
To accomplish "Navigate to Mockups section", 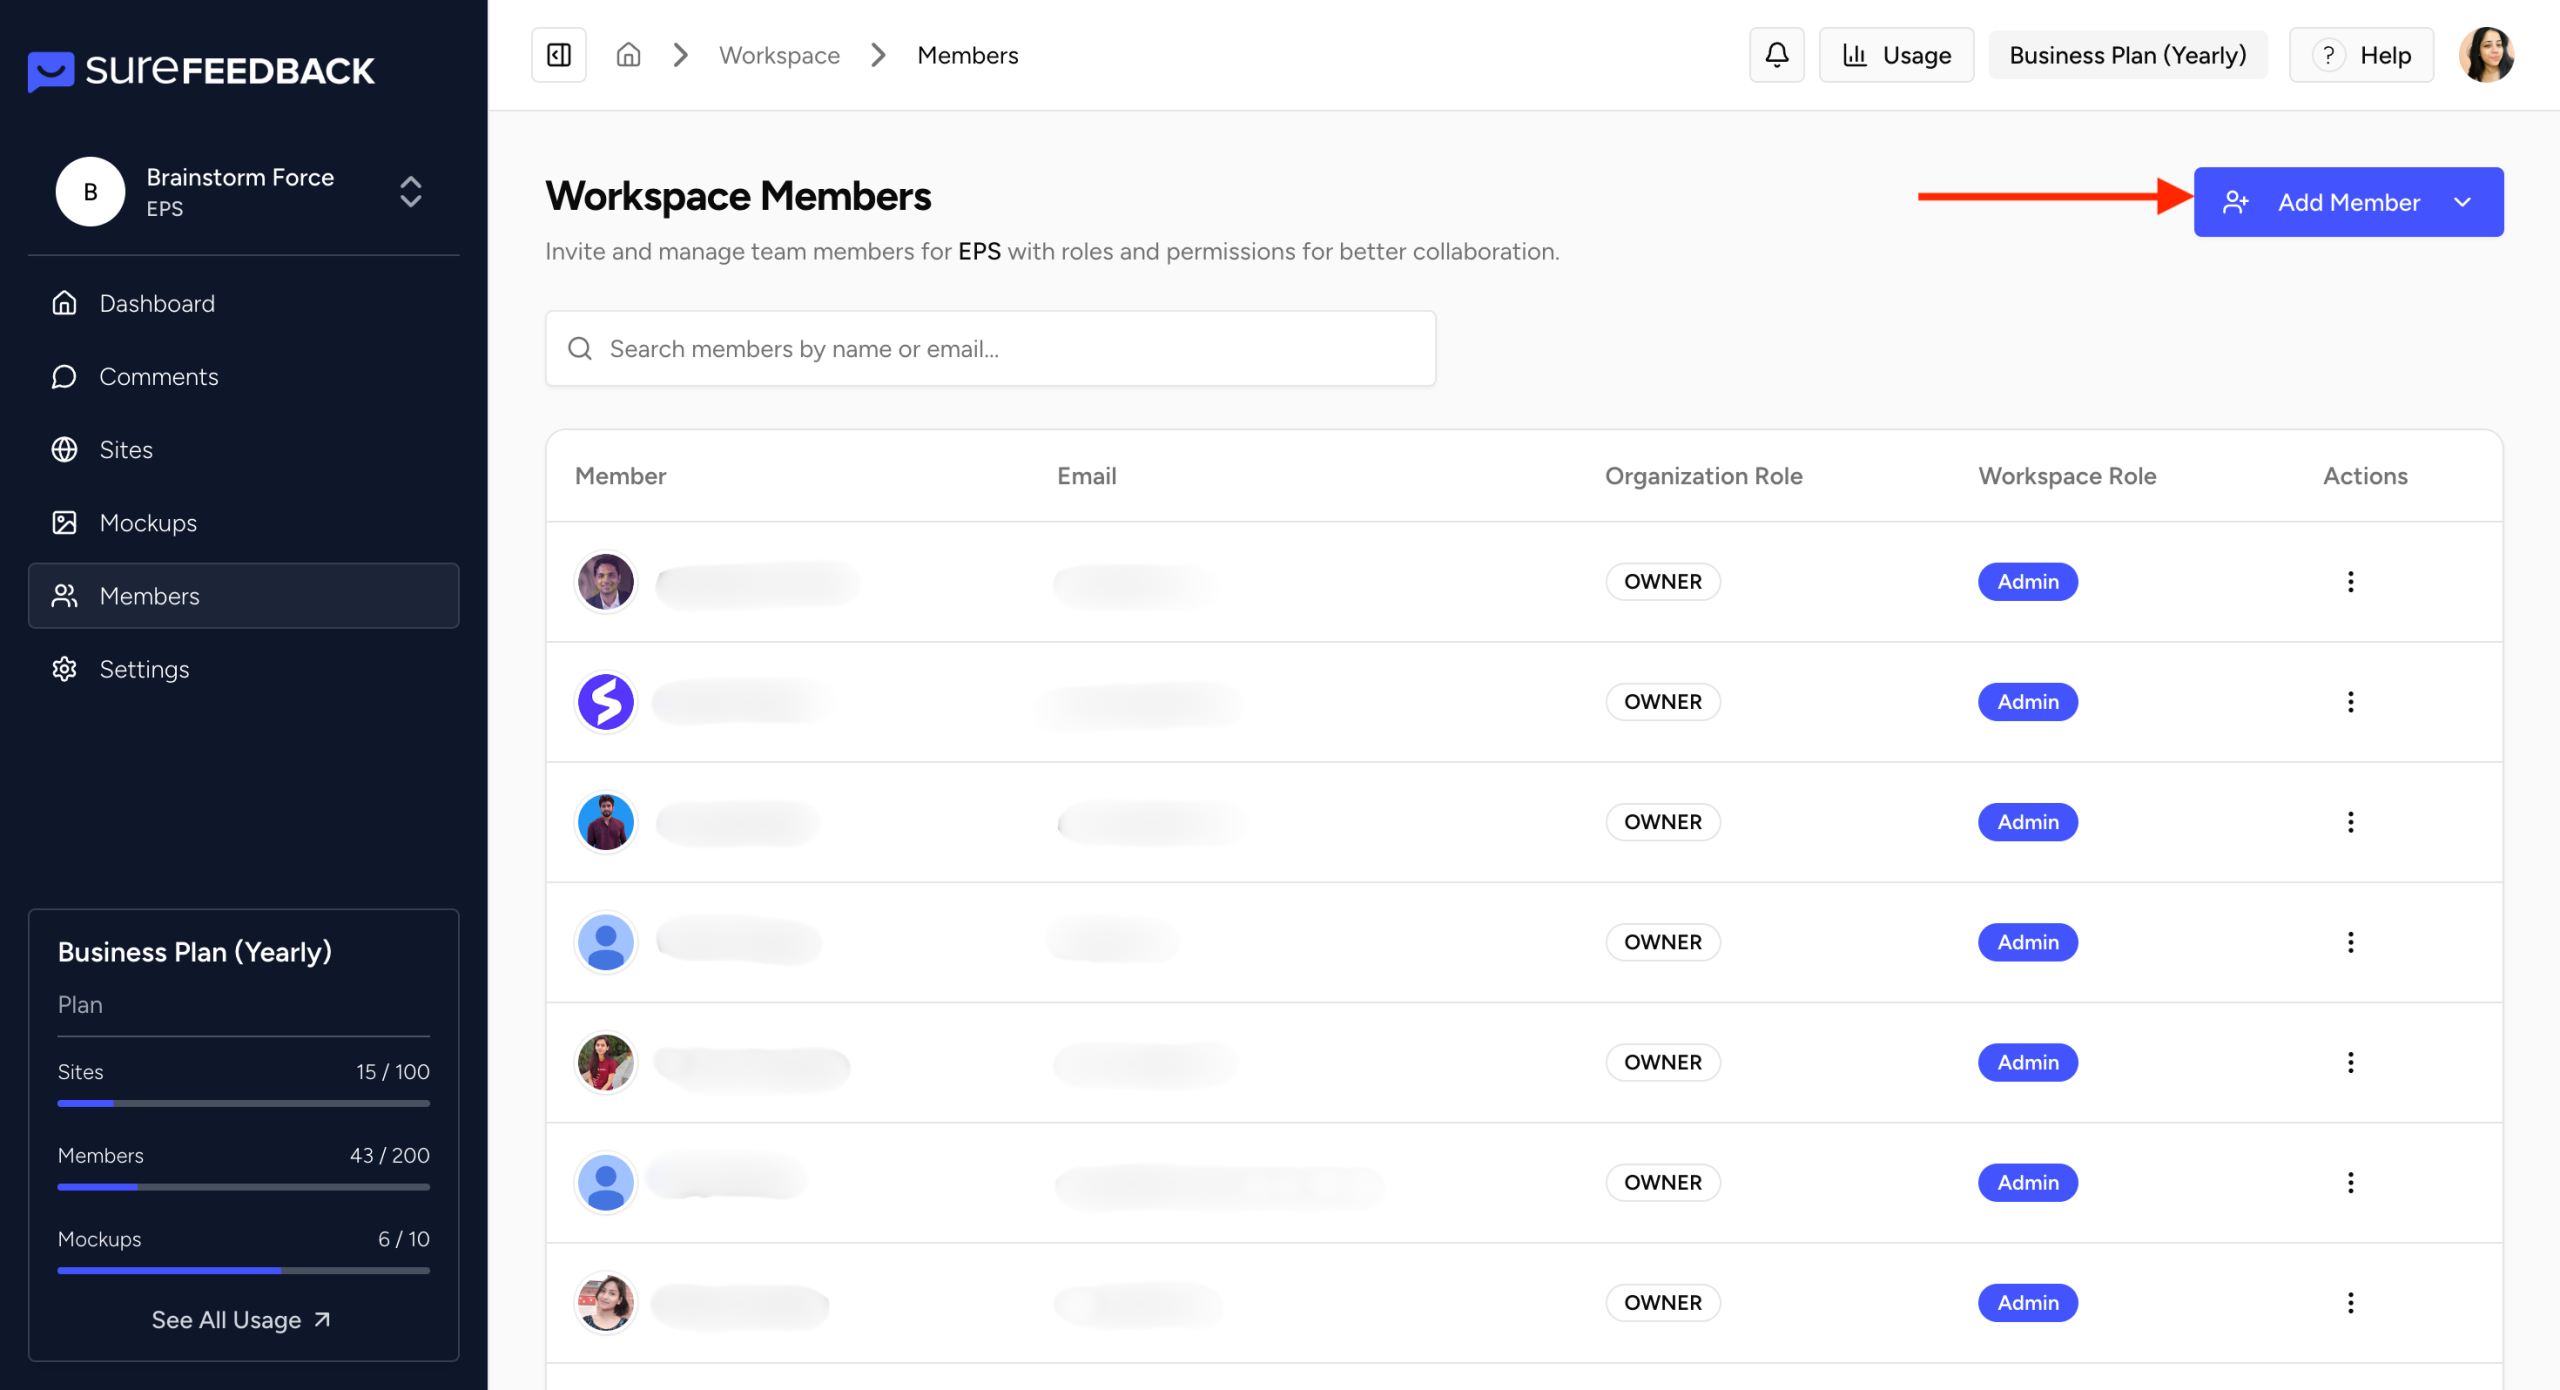I will click(x=148, y=523).
